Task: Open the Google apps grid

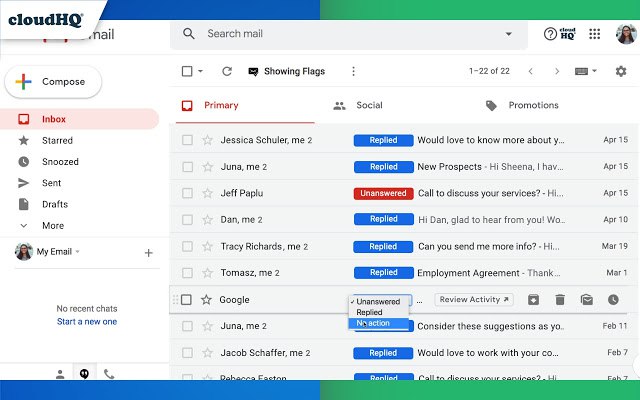Action: (x=595, y=34)
